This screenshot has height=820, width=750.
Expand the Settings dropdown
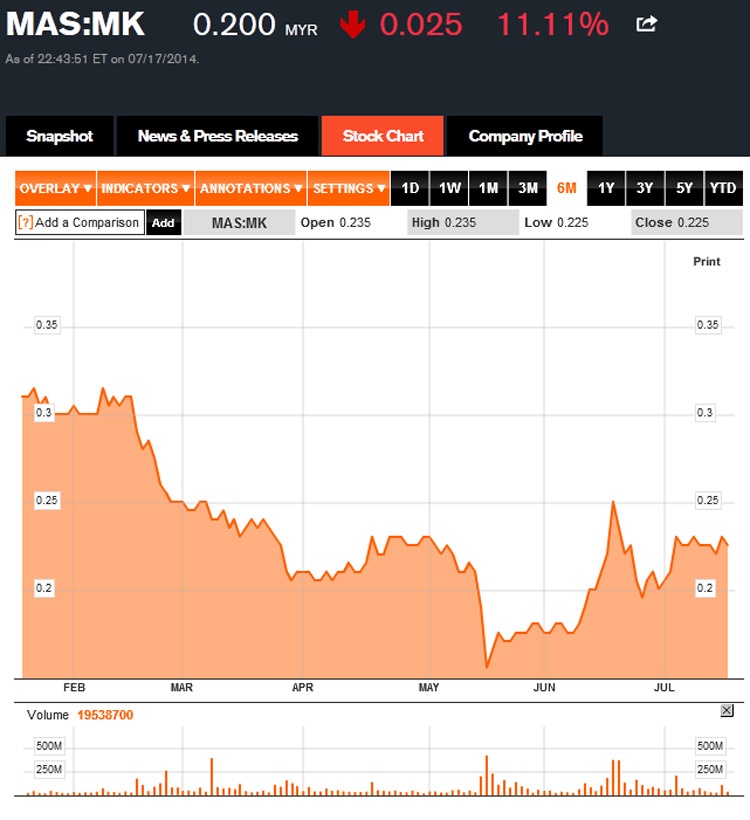(x=348, y=188)
